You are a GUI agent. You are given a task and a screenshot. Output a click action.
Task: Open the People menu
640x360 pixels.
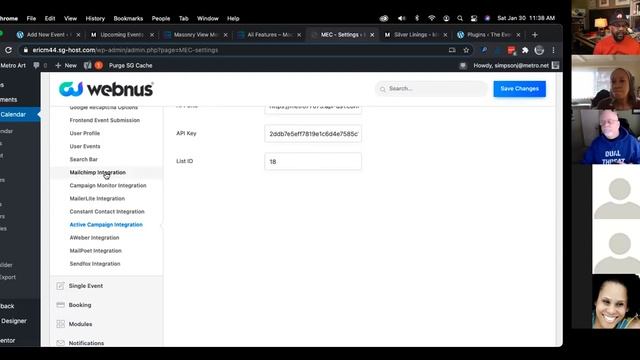(161, 18)
